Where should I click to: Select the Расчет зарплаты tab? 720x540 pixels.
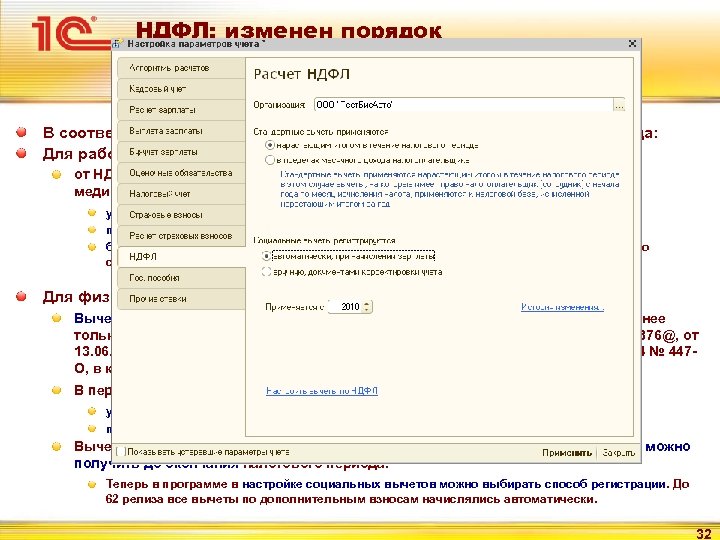[181, 110]
